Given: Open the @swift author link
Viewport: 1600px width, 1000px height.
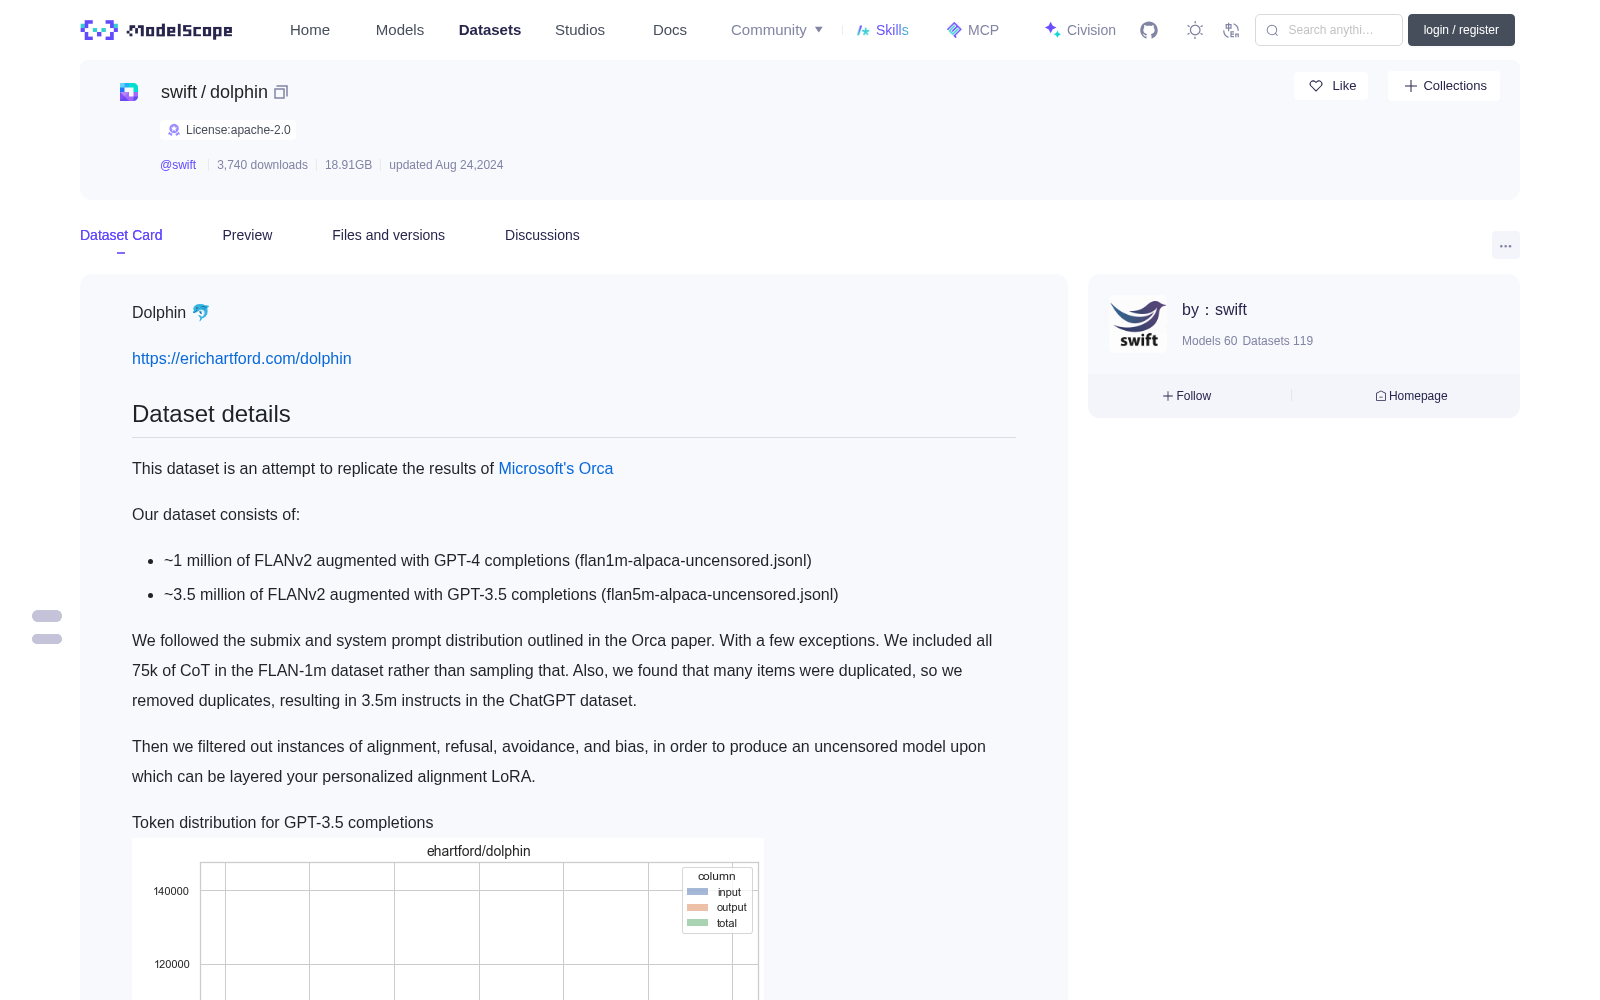Looking at the screenshot, I should (178, 165).
